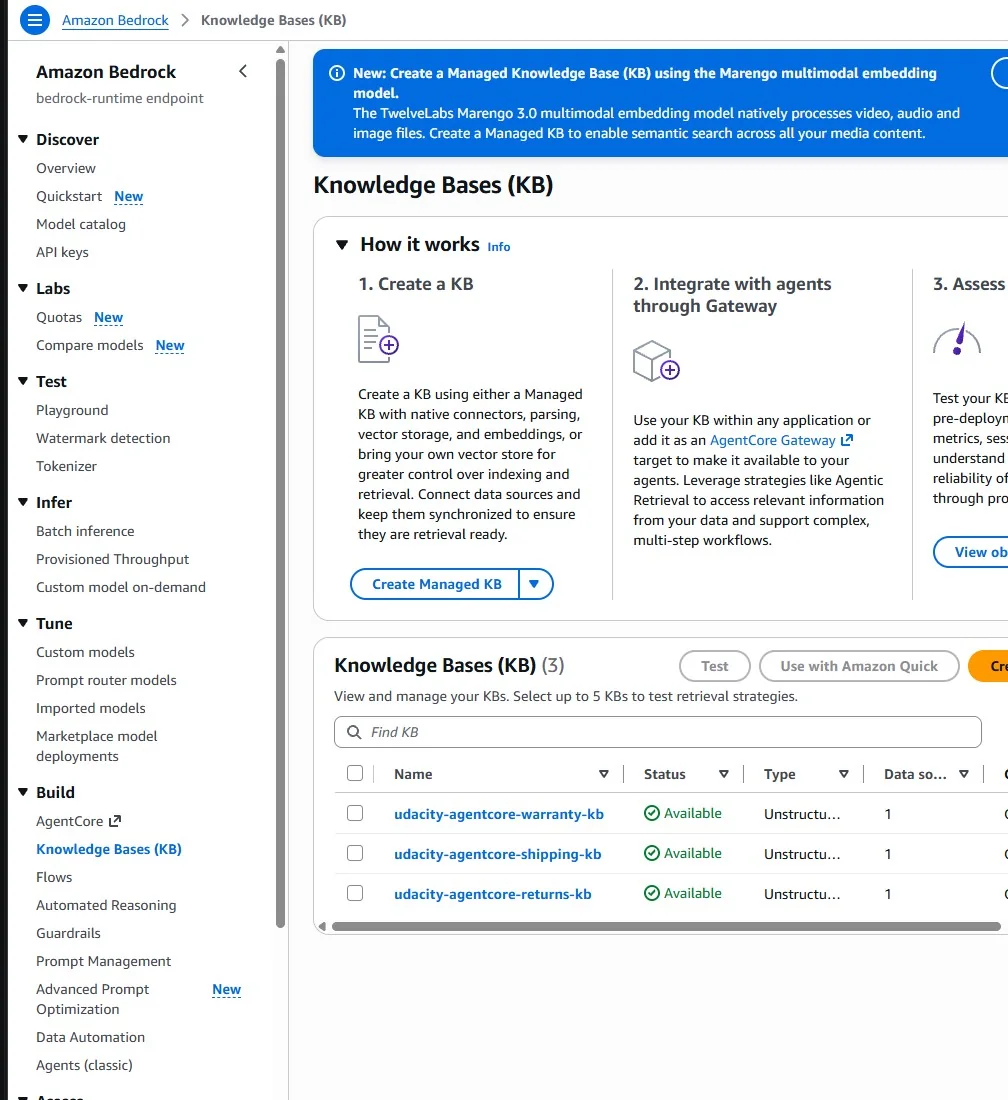The width and height of the screenshot is (1008, 1100).
Task: Click the external link icon next to AgentCore
Action: tap(115, 821)
